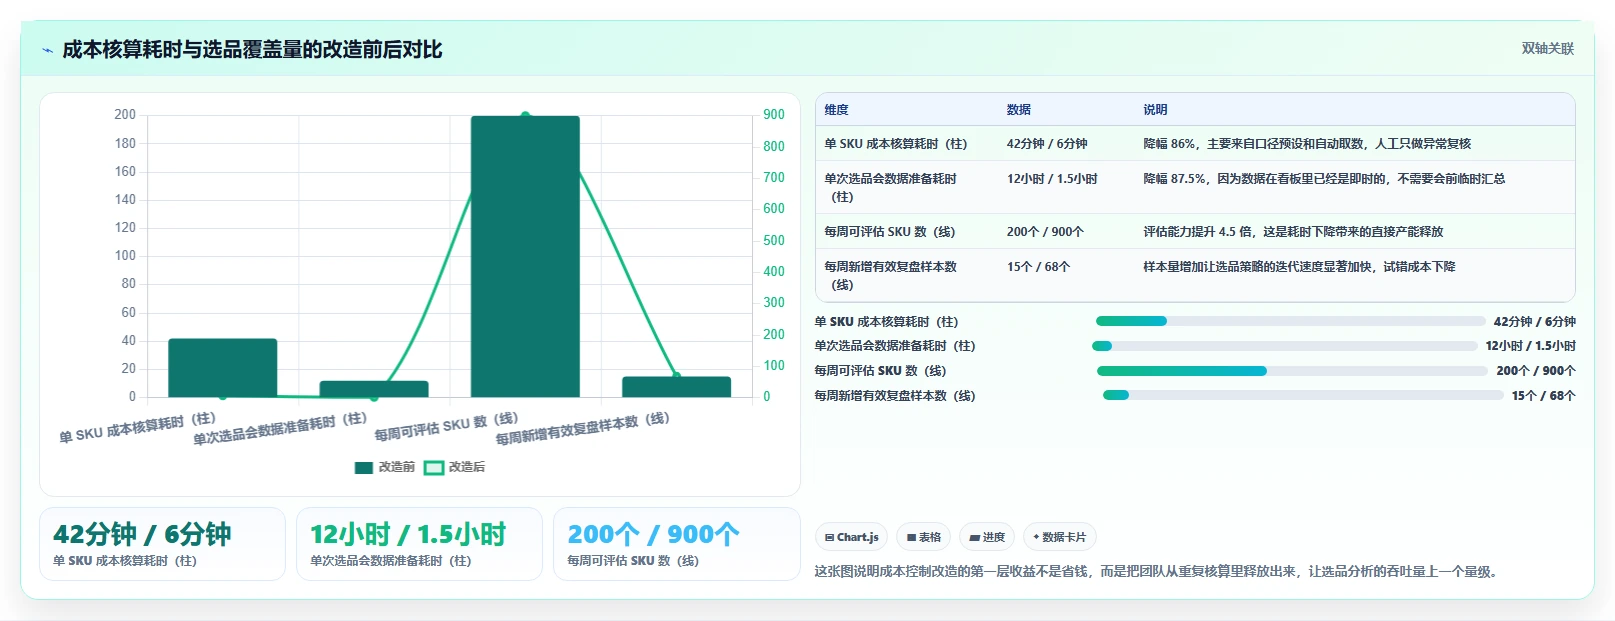This screenshot has width=1615, height=621.
Task: Click the small icon left of the card title
Action: (47, 50)
